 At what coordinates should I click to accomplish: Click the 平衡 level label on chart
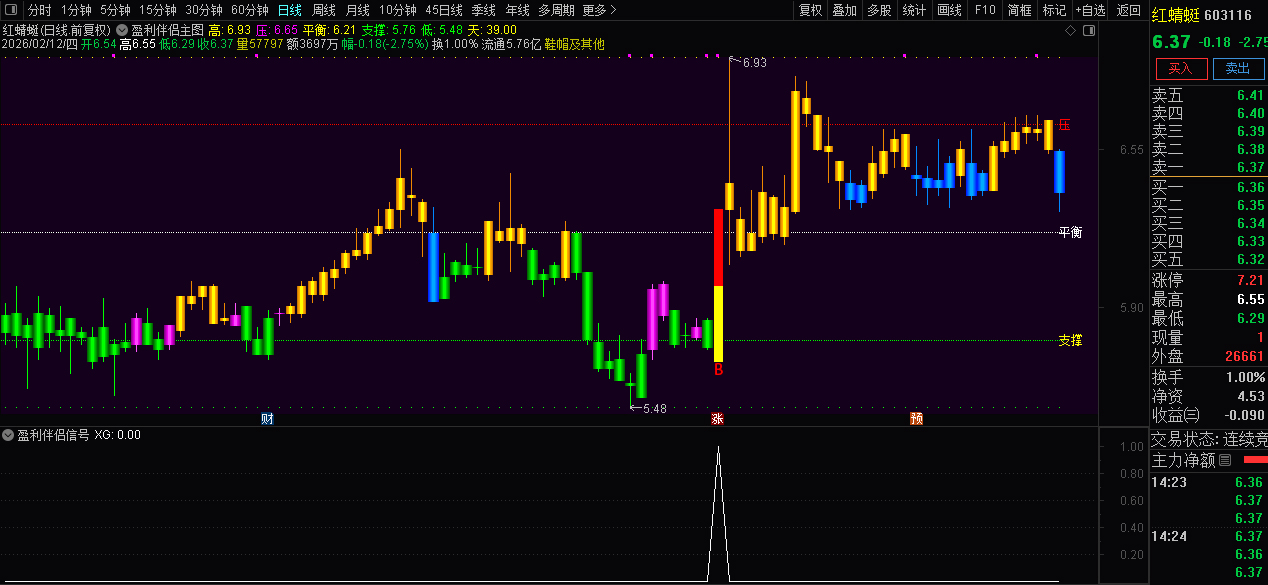[x=1070, y=232]
